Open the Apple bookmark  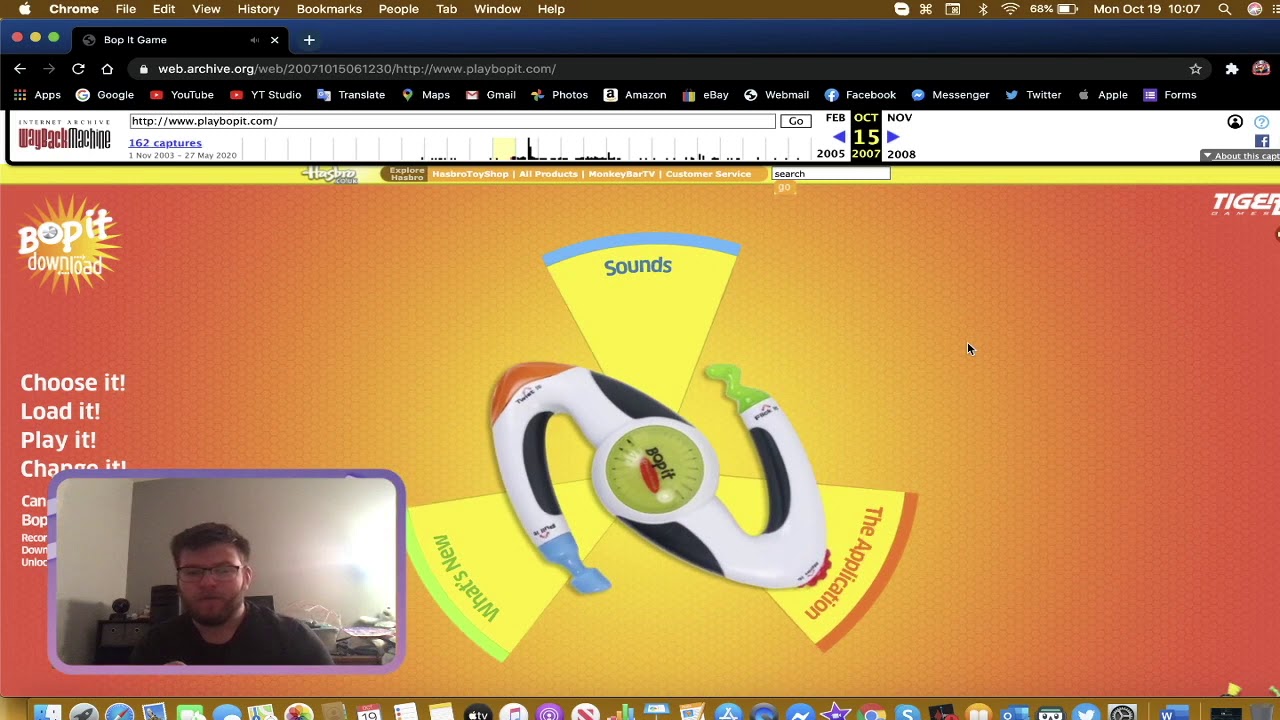(1102, 95)
